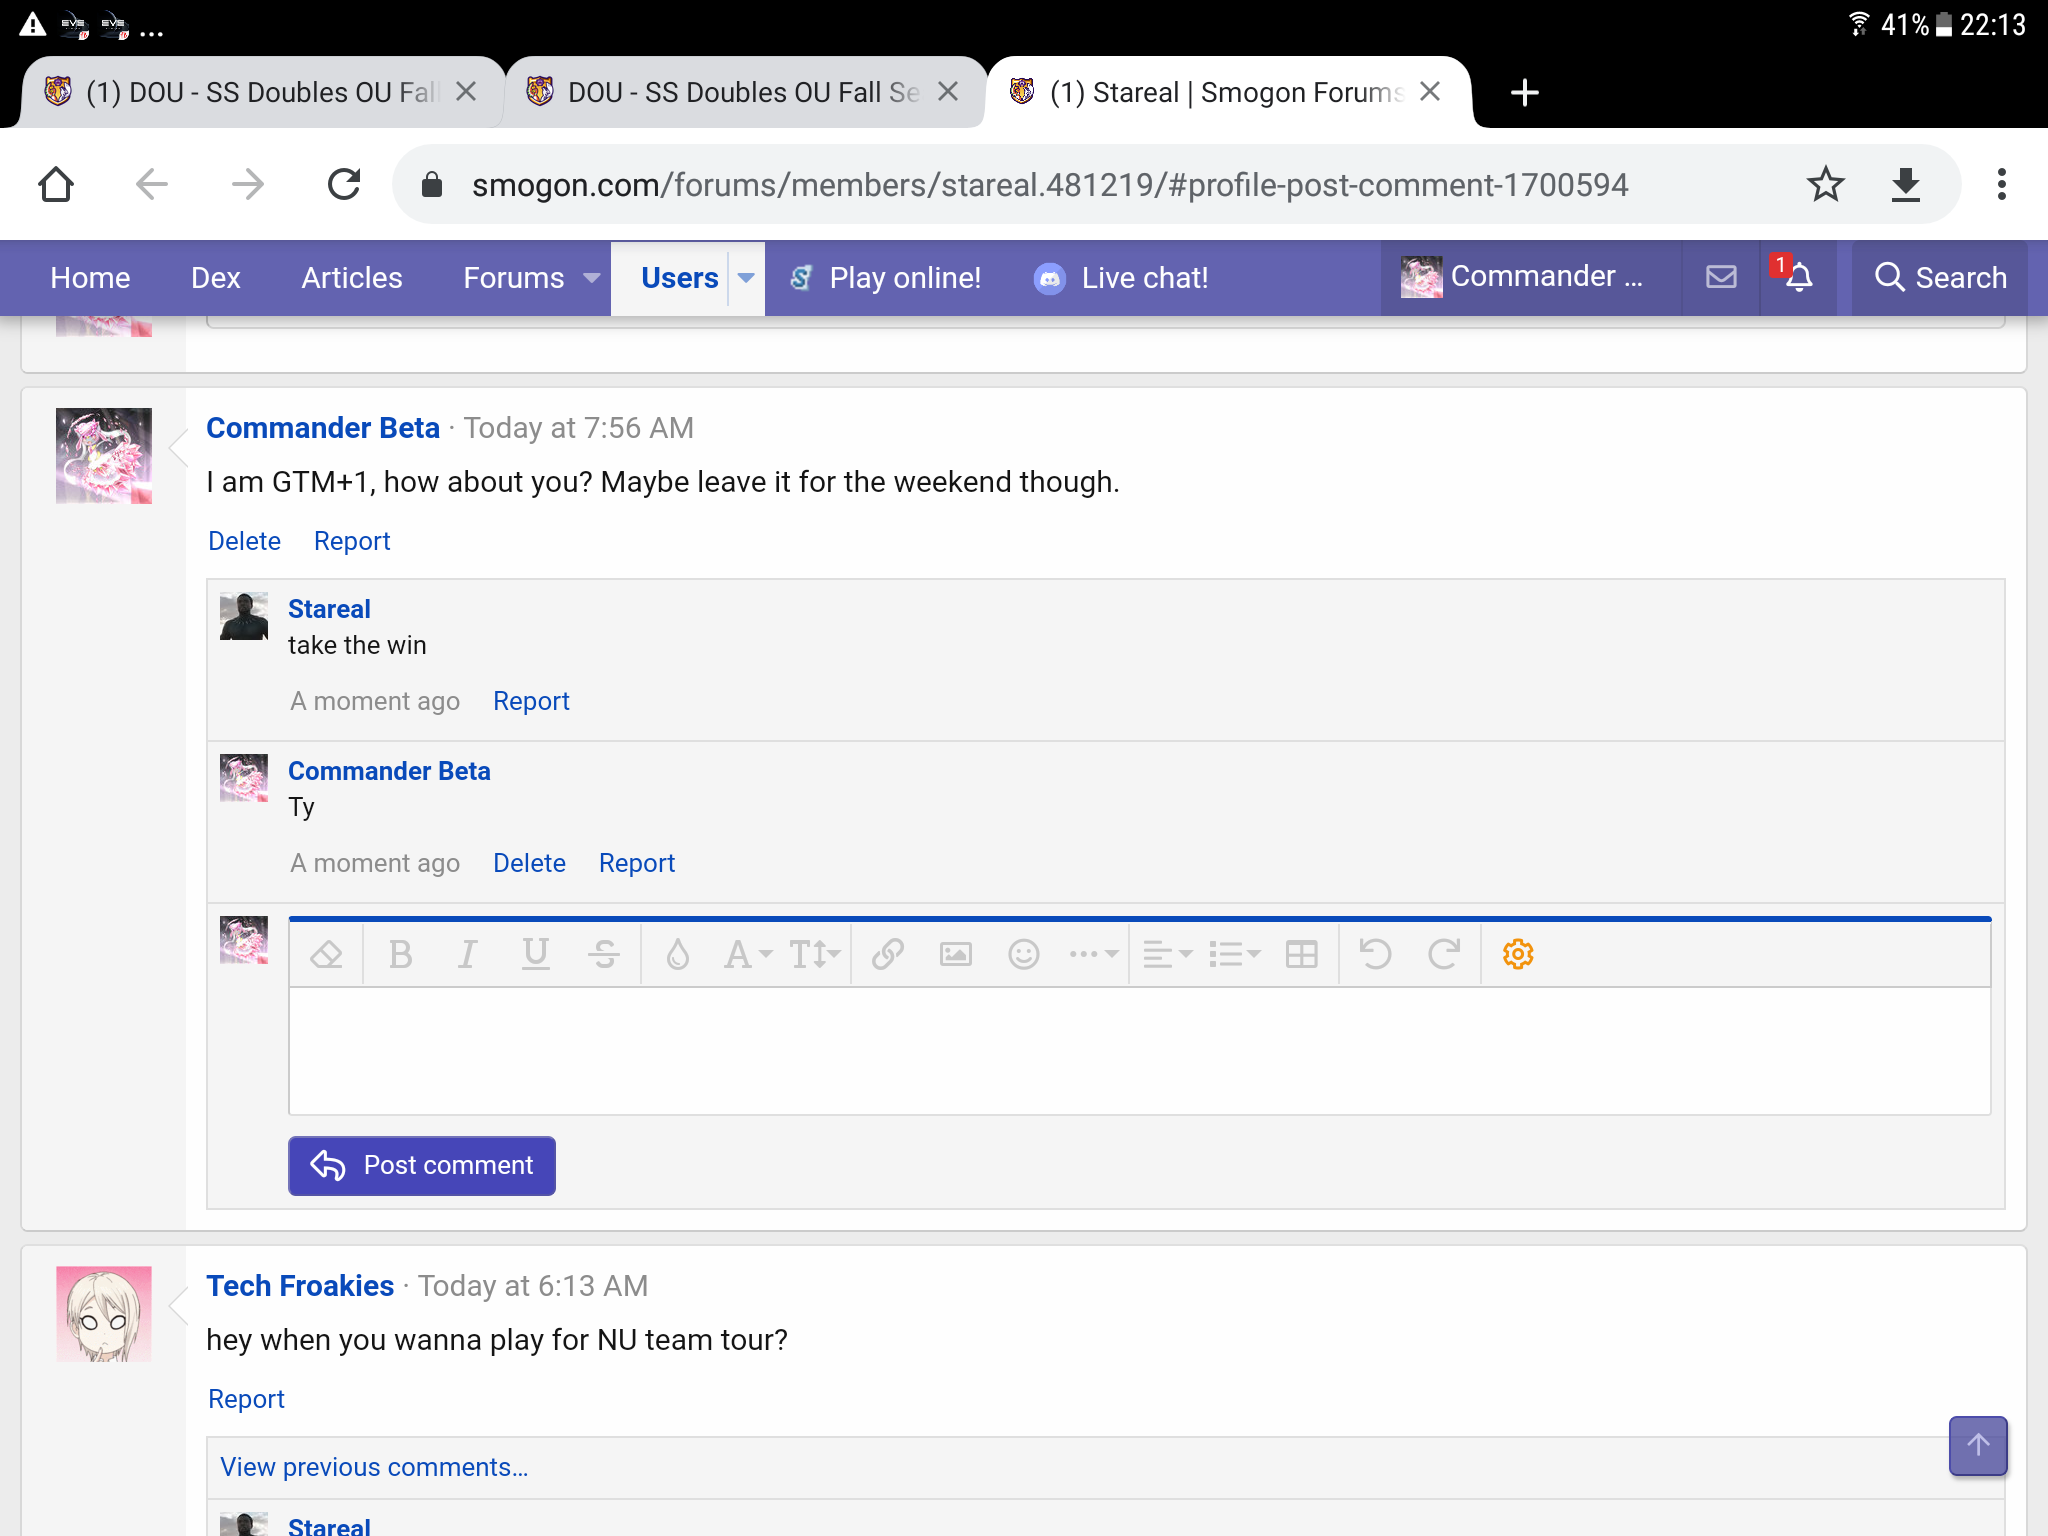The height and width of the screenshot is (1536, 2048).
Task: Report the Ty comment
Action: click(637, 863)
